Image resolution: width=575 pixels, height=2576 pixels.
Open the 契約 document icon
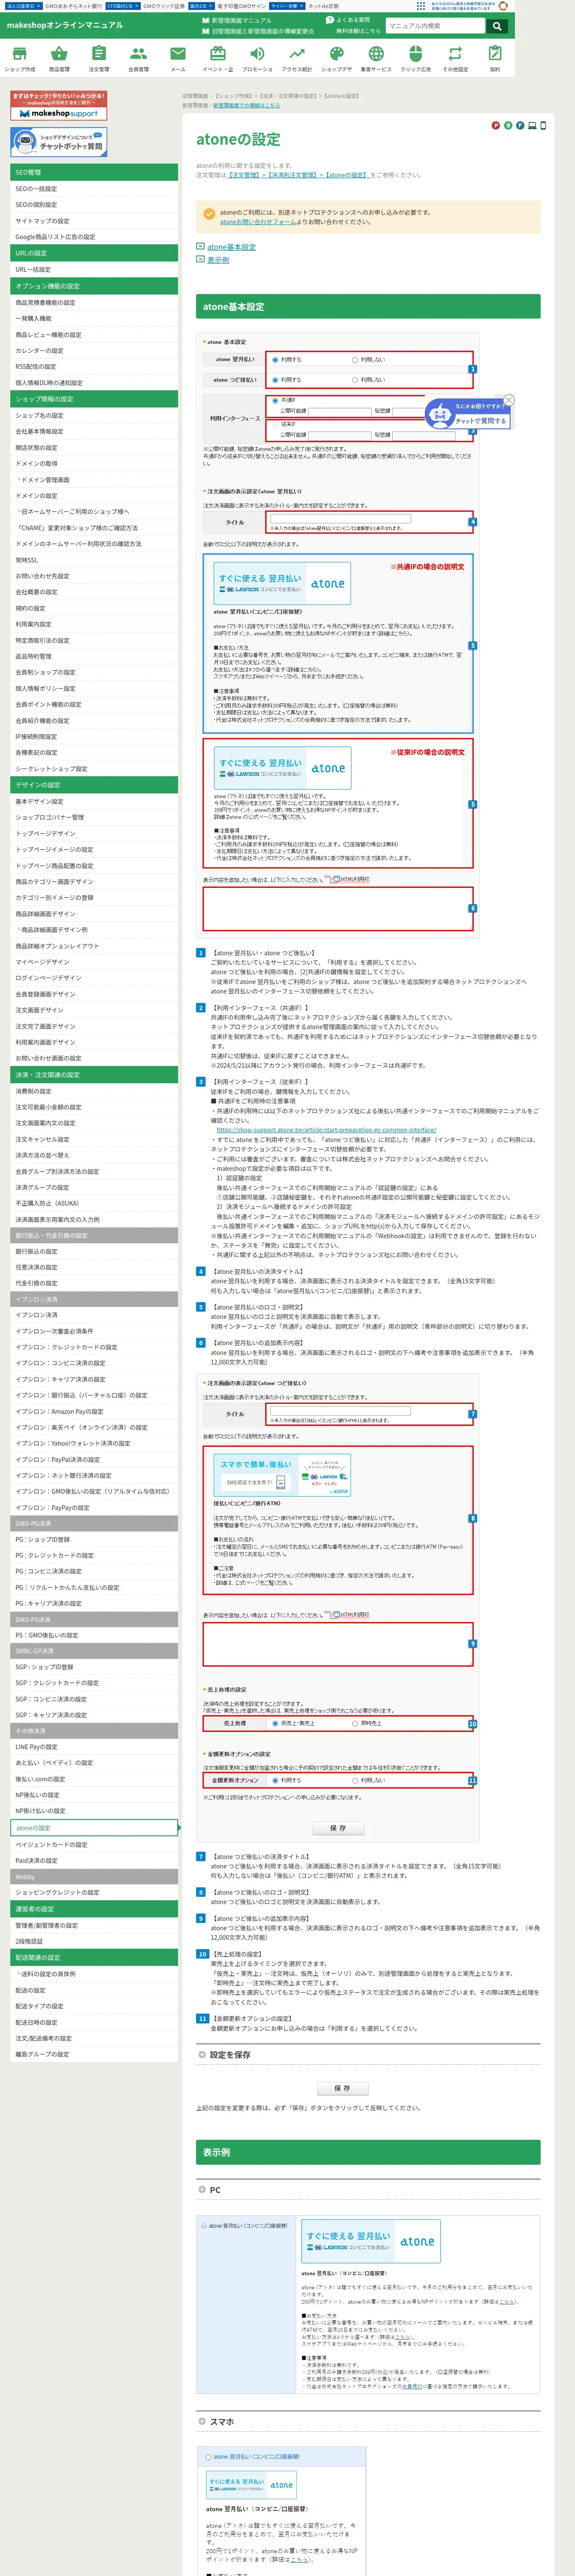coord(495,59)
